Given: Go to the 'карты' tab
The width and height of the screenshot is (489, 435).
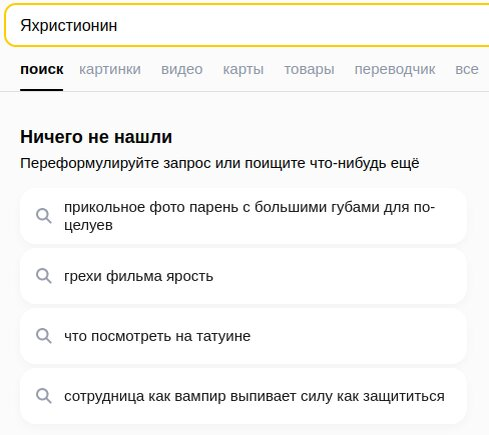Looking at the screenshot, I should (x=243, y=69).
